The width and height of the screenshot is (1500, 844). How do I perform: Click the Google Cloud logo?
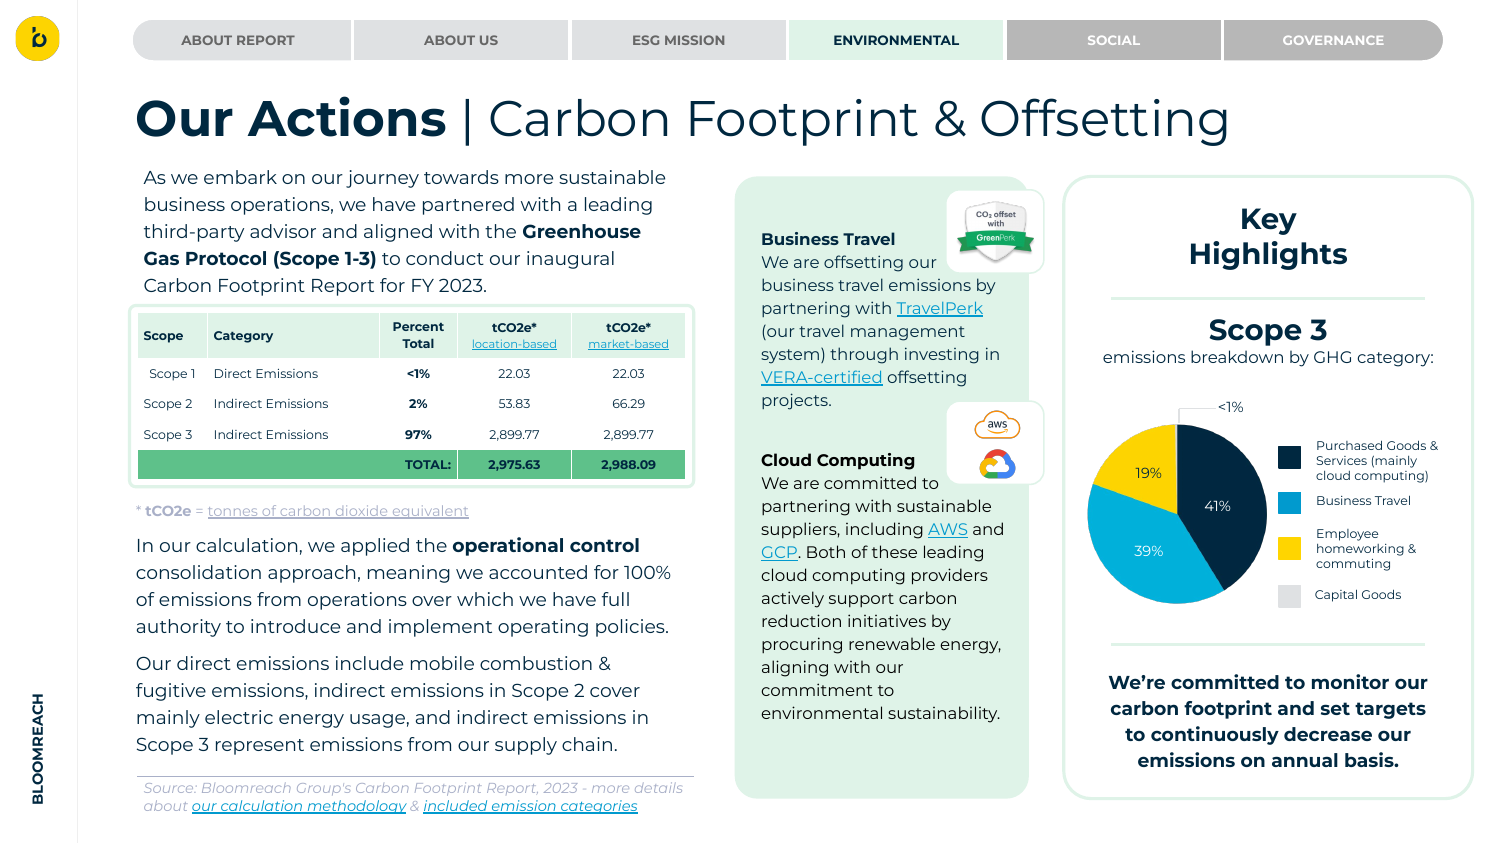tap(997, 464)
